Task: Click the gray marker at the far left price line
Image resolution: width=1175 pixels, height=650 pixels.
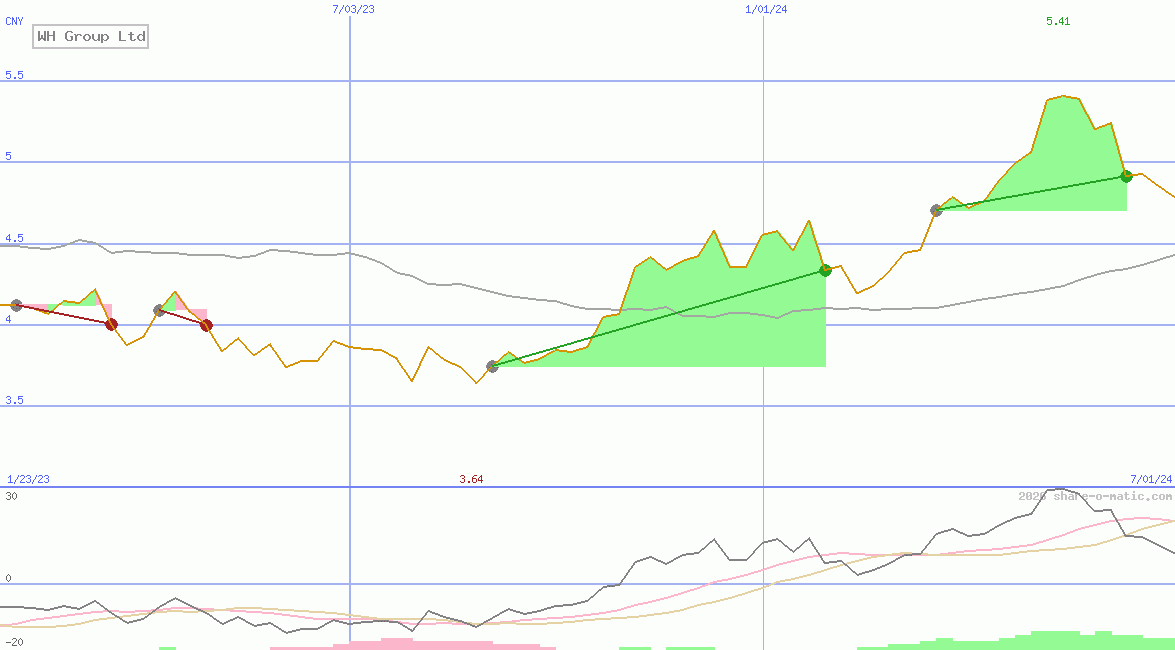Action: pyautogui.click(x=15, y=306)
